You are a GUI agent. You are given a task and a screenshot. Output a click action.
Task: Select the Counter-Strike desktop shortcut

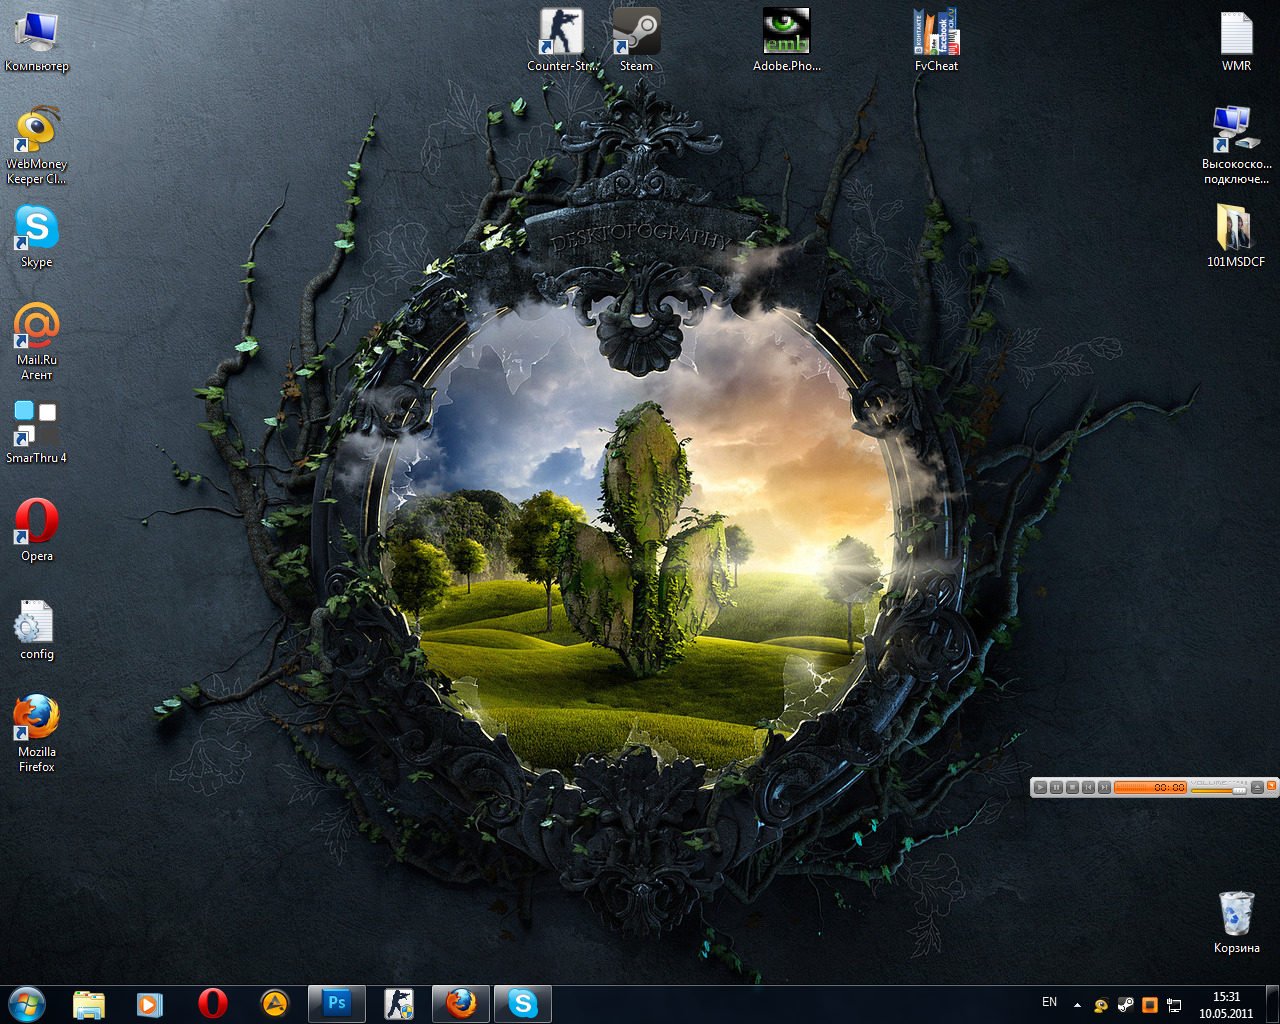tap(563, 41)
